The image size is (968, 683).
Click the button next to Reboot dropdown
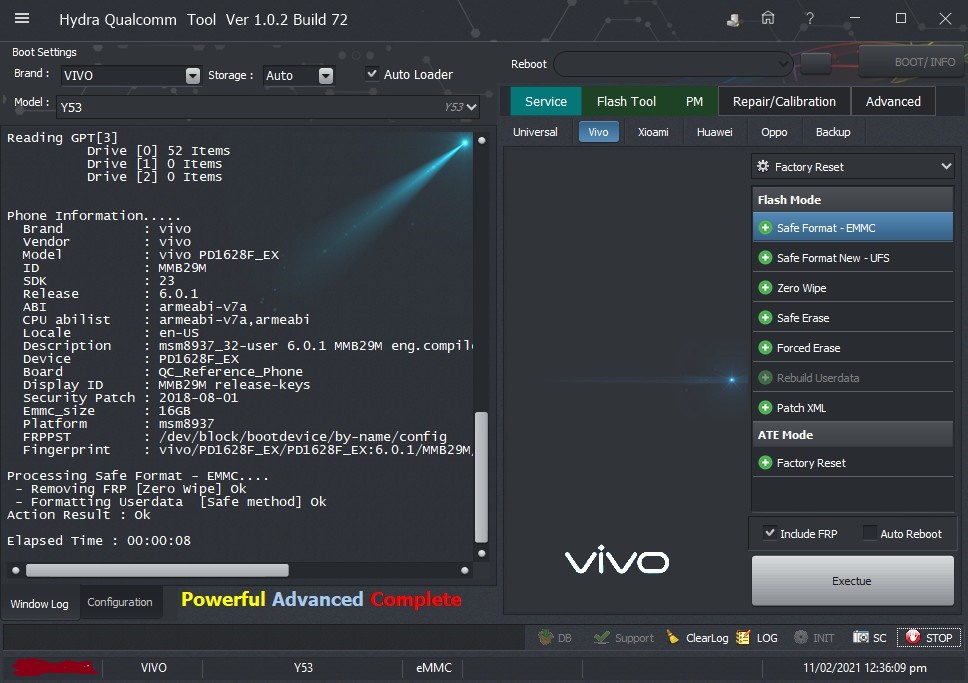click(816, 63)
